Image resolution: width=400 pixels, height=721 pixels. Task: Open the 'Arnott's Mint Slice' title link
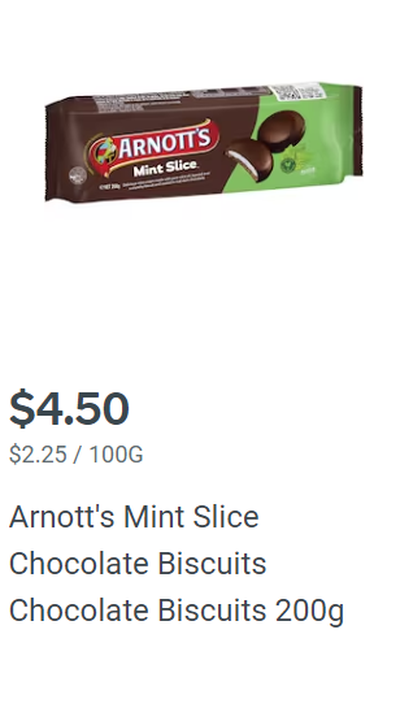click(x=134, y=517)
